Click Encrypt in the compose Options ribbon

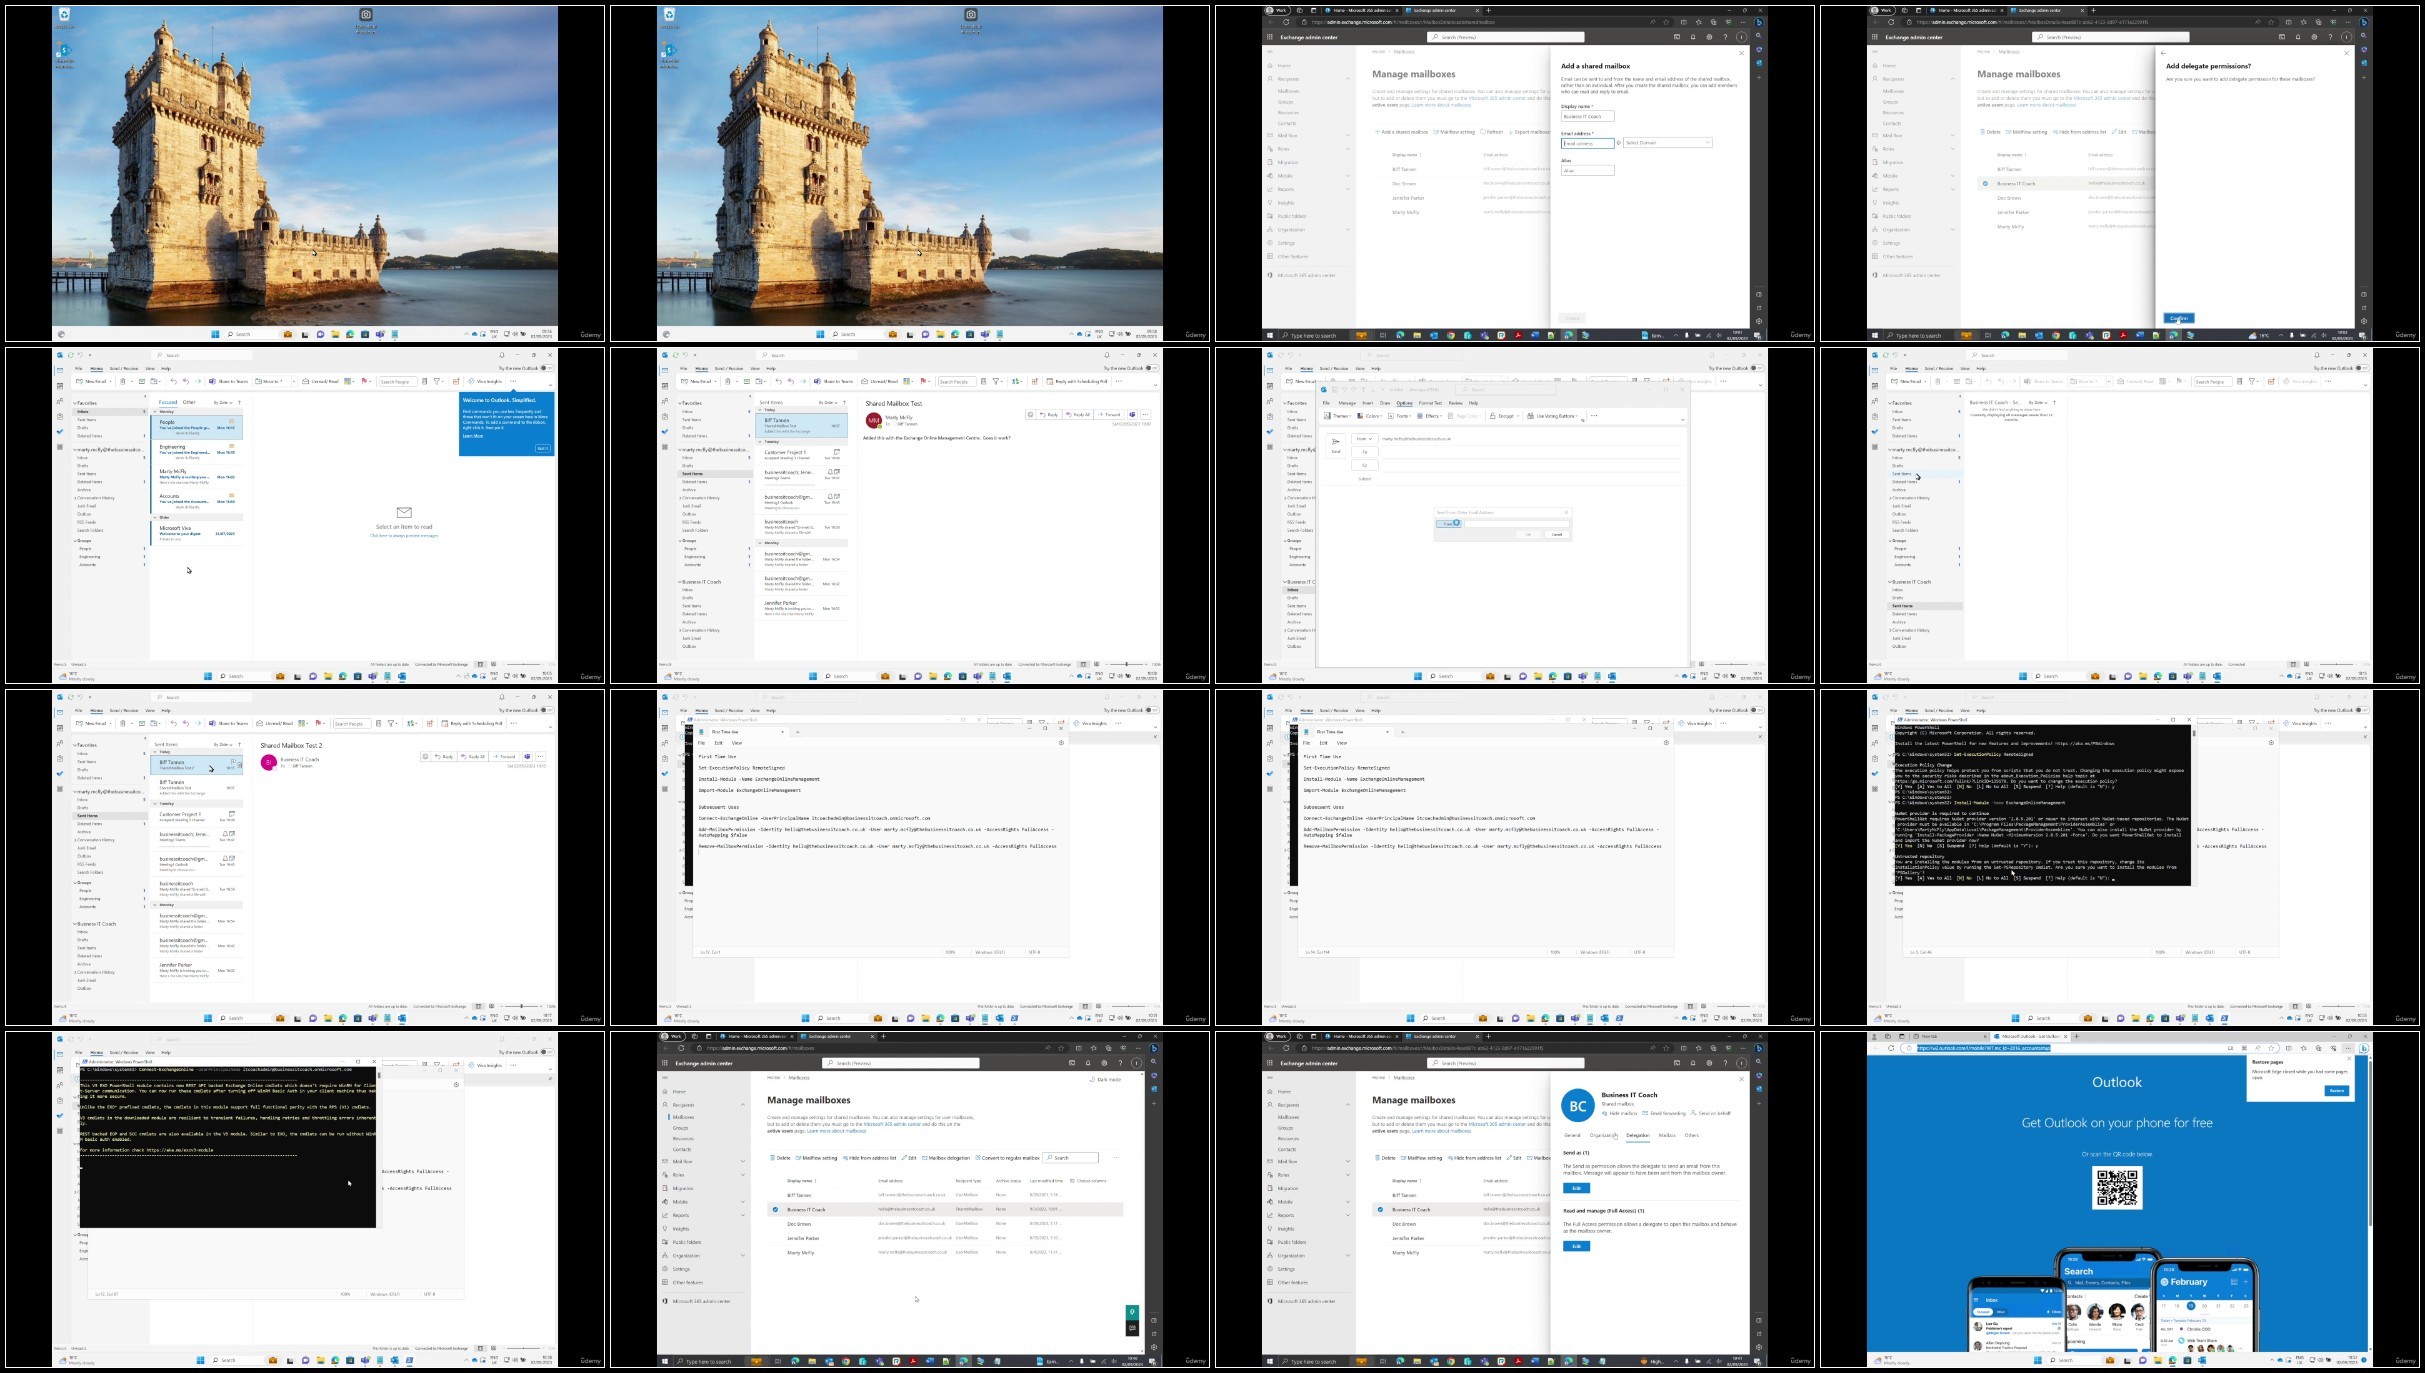[x=1503, y=416]
